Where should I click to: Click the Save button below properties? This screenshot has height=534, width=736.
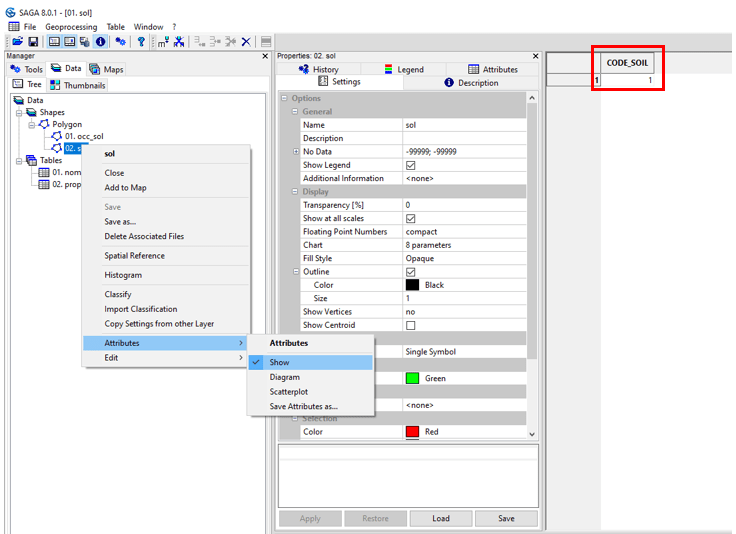tap(506, 518)
